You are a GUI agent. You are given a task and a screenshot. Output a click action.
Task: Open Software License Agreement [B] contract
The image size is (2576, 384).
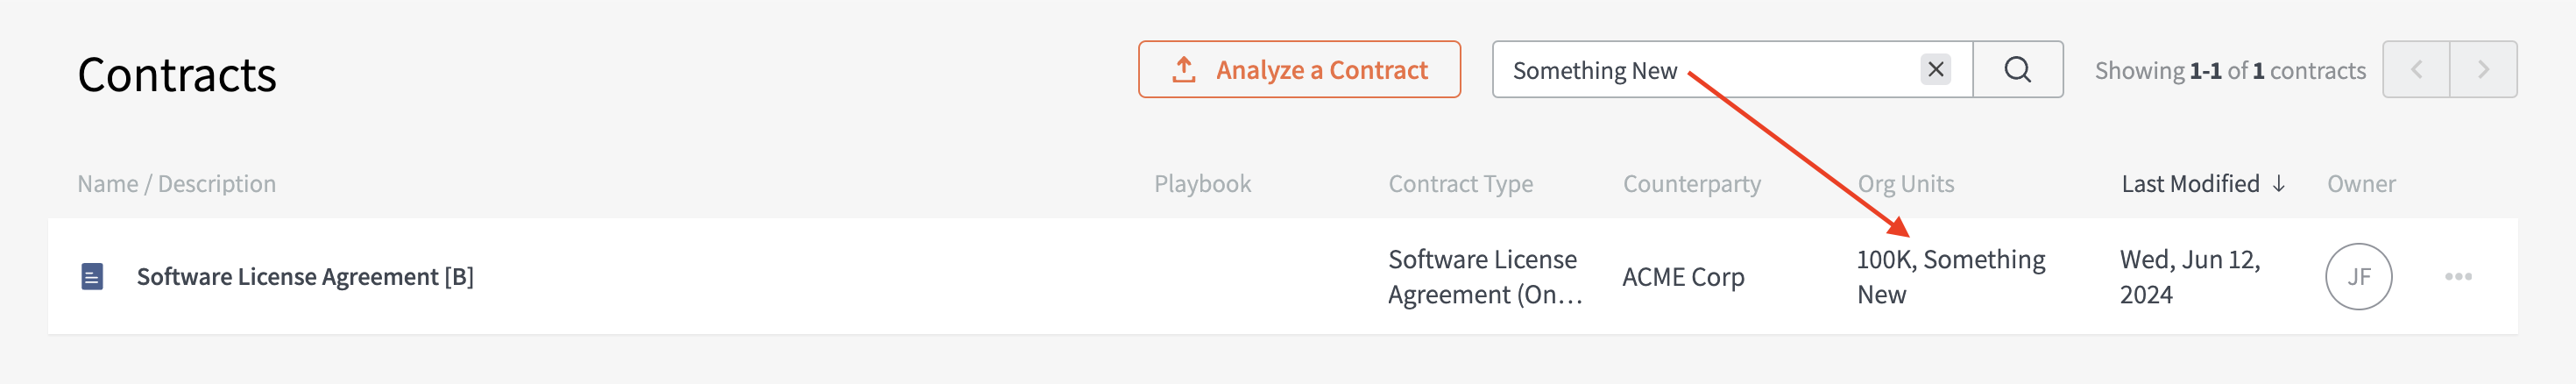tap(305, 277)
